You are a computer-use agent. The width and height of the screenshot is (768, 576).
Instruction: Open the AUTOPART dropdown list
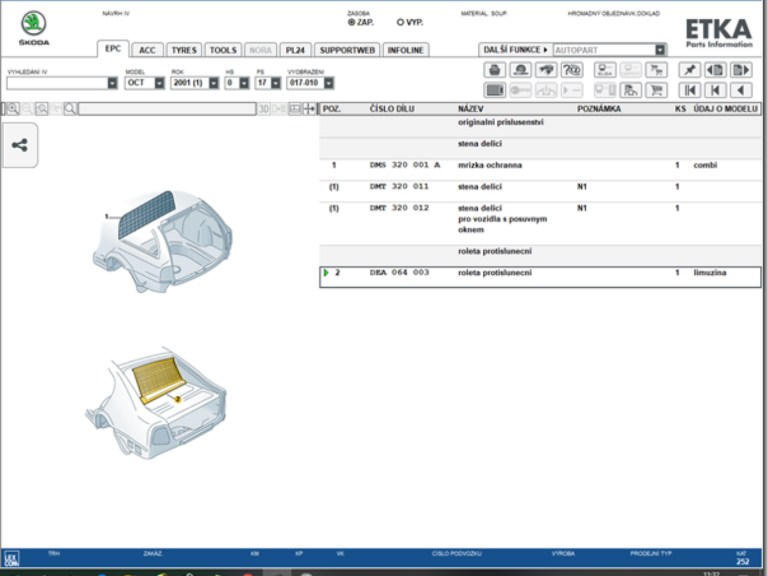[660, 50]
